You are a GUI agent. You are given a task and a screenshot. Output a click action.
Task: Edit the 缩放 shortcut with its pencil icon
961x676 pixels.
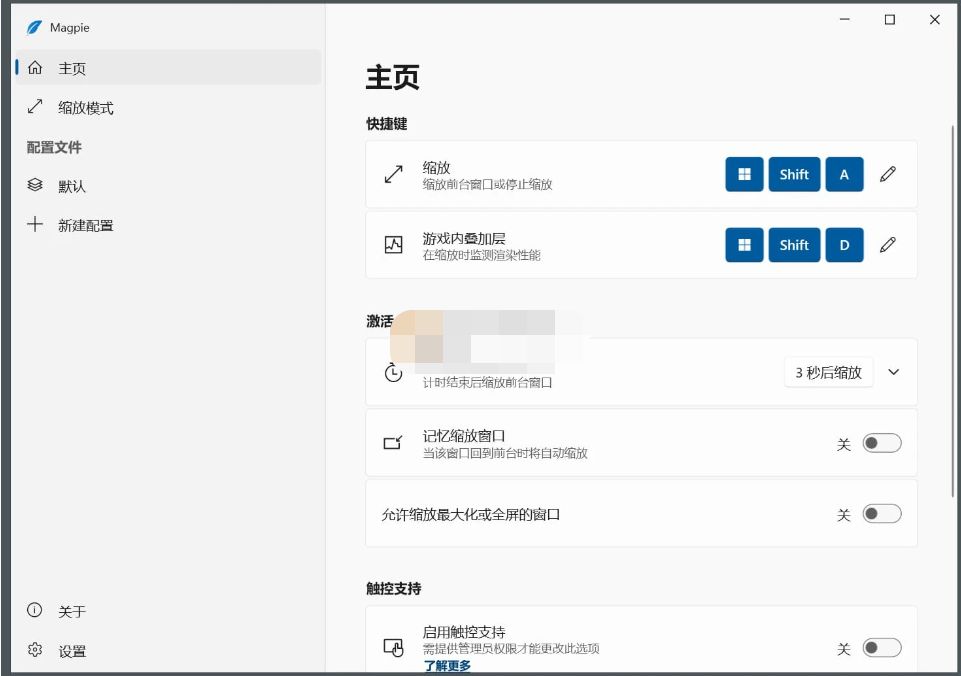(887, 174)
